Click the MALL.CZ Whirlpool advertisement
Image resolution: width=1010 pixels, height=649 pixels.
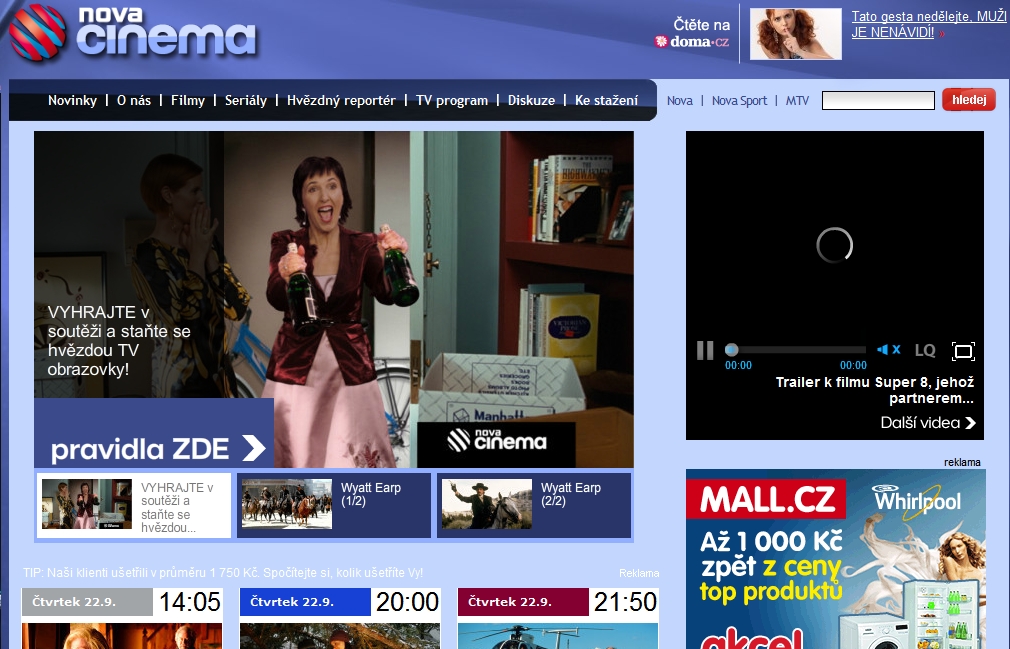(835, 560)
